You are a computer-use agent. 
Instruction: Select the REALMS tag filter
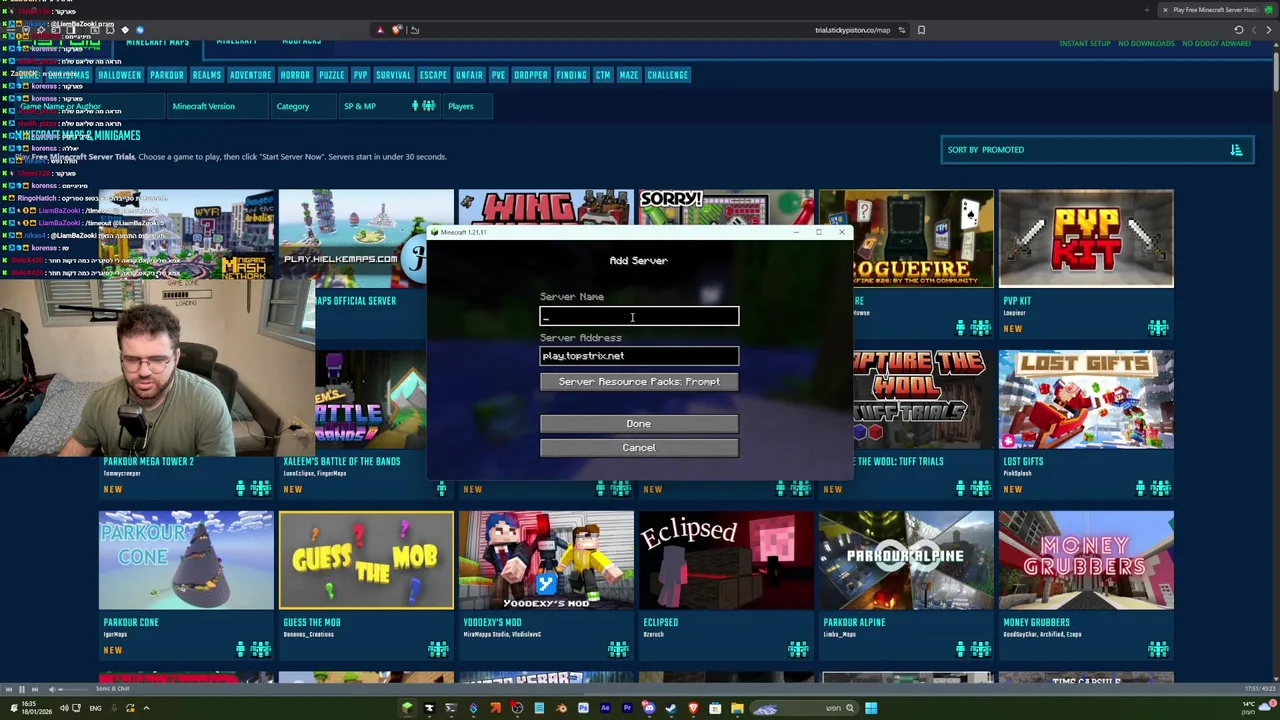click(x=207, y=75)
